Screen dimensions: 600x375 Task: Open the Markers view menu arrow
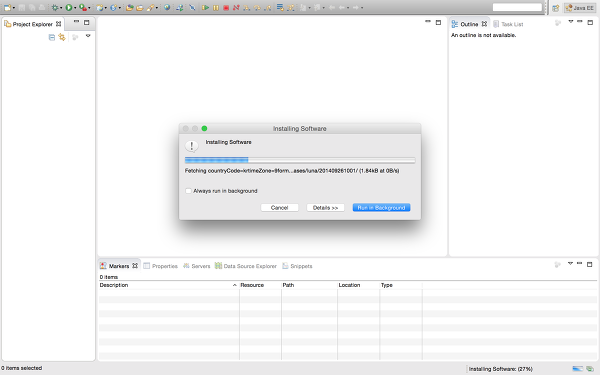pyautogui.click(x=570, y=263)
